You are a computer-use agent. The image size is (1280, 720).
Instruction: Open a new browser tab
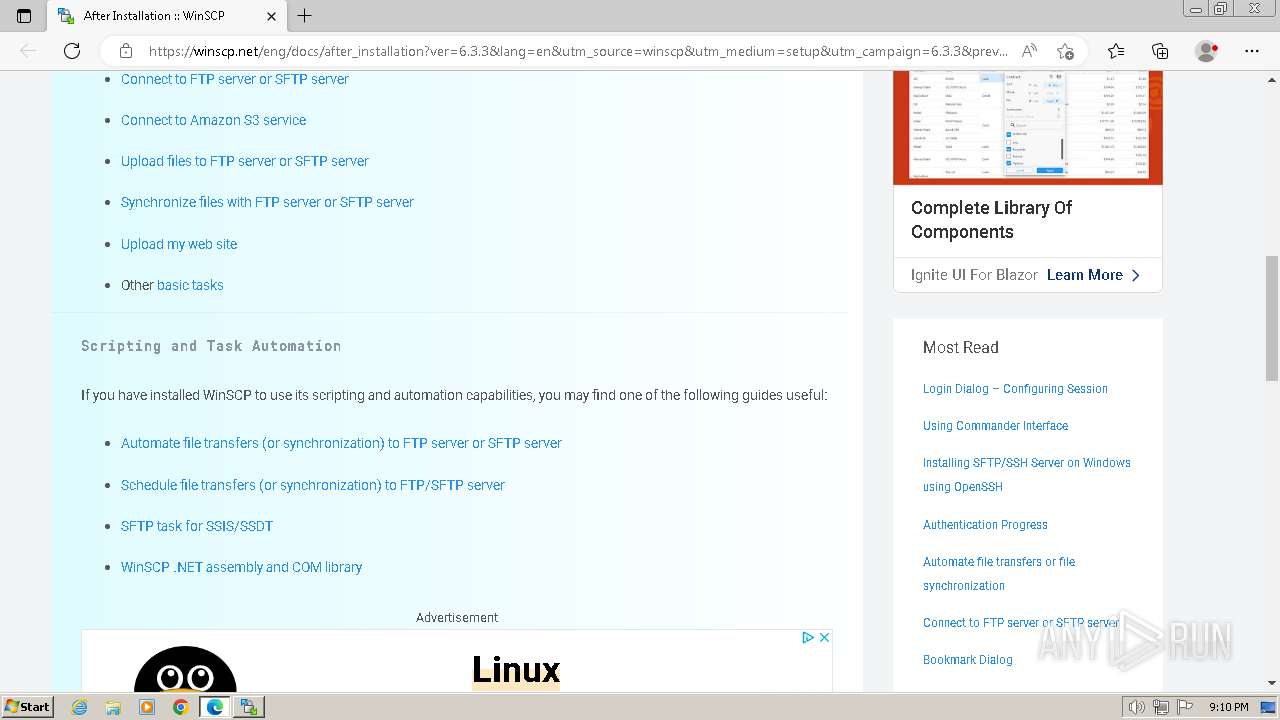click(x=305, y=16)
